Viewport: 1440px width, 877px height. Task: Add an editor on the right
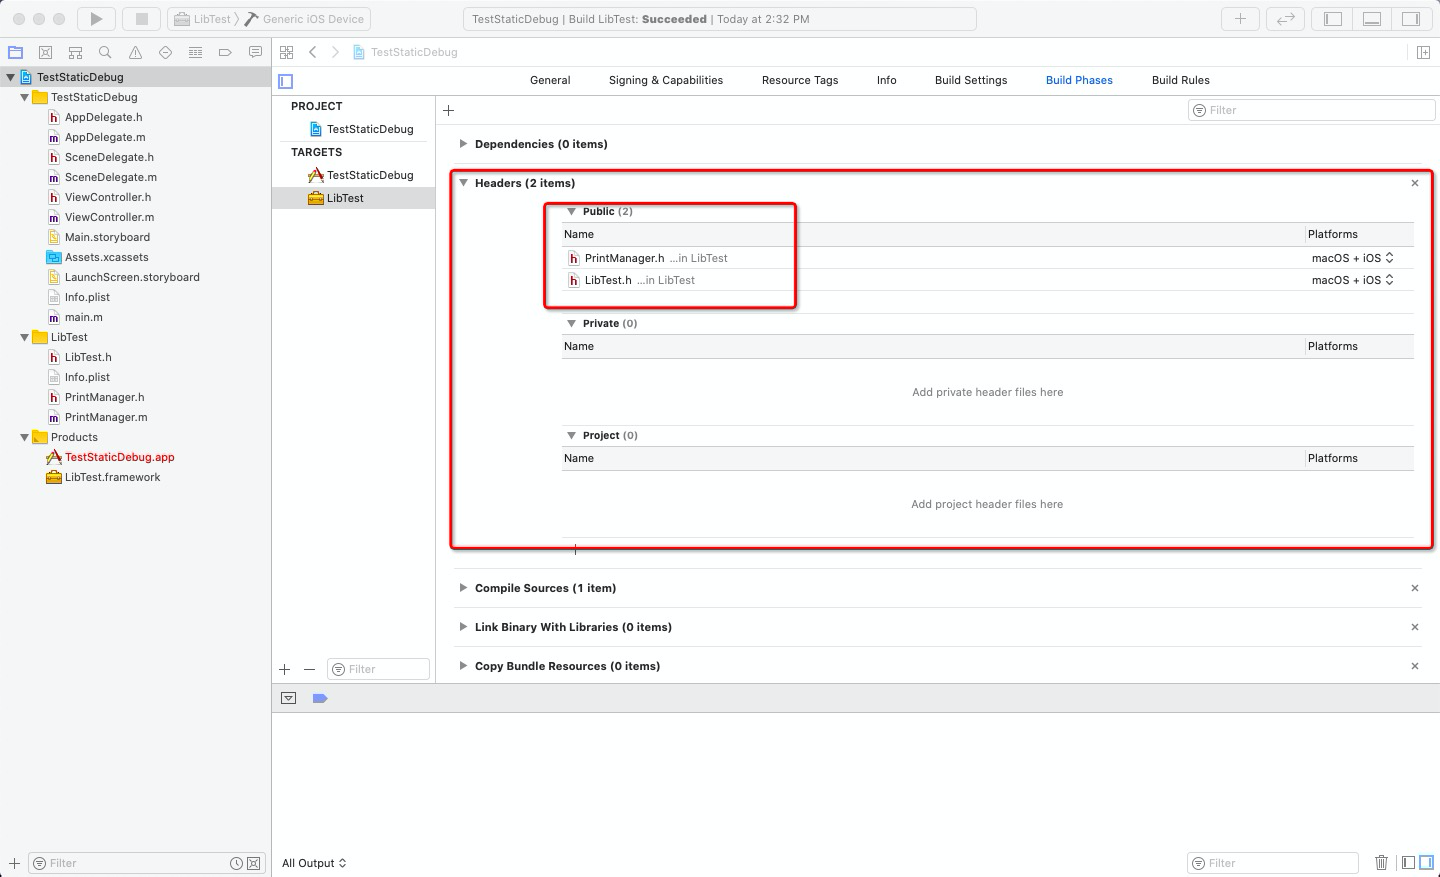[x=1423, y=52]
